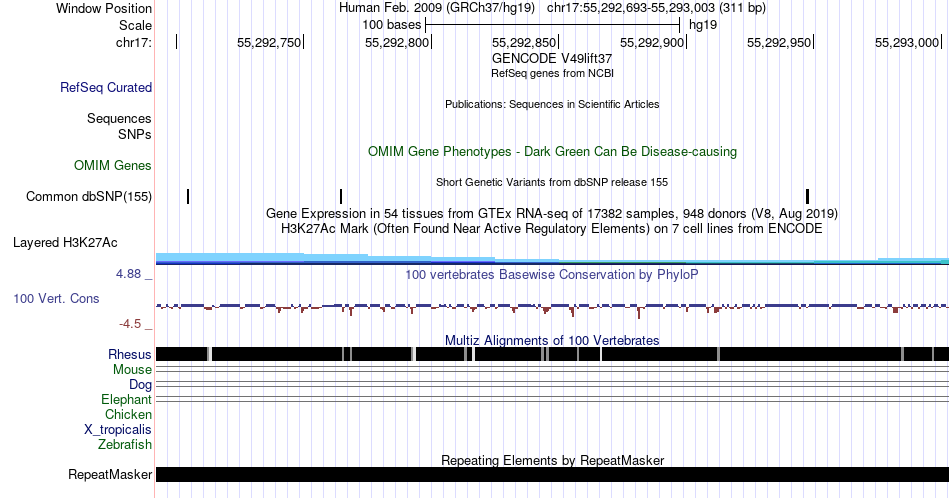
Task: Click the Common dbSNP(155) track label
Action: coord(89,196)
